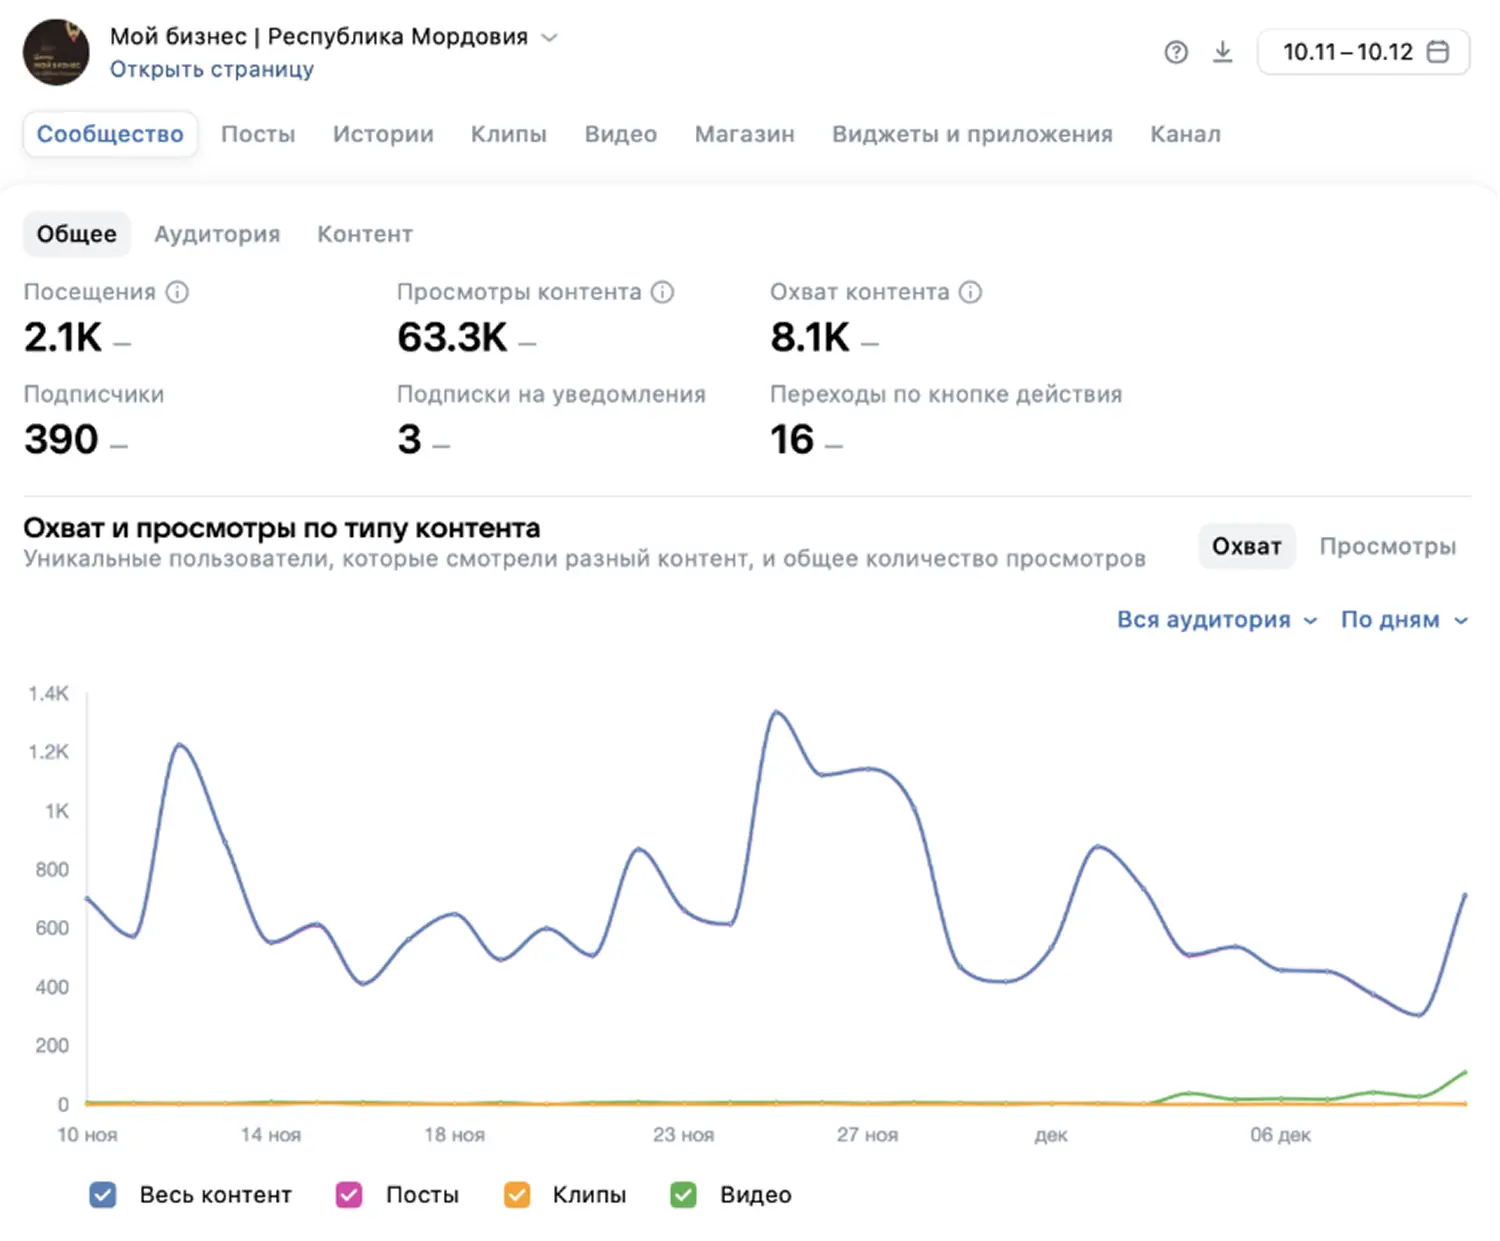This screenshot has width=1500, height=1241.
Task: Click the community avatar image
Action: [x=56, y=52]
